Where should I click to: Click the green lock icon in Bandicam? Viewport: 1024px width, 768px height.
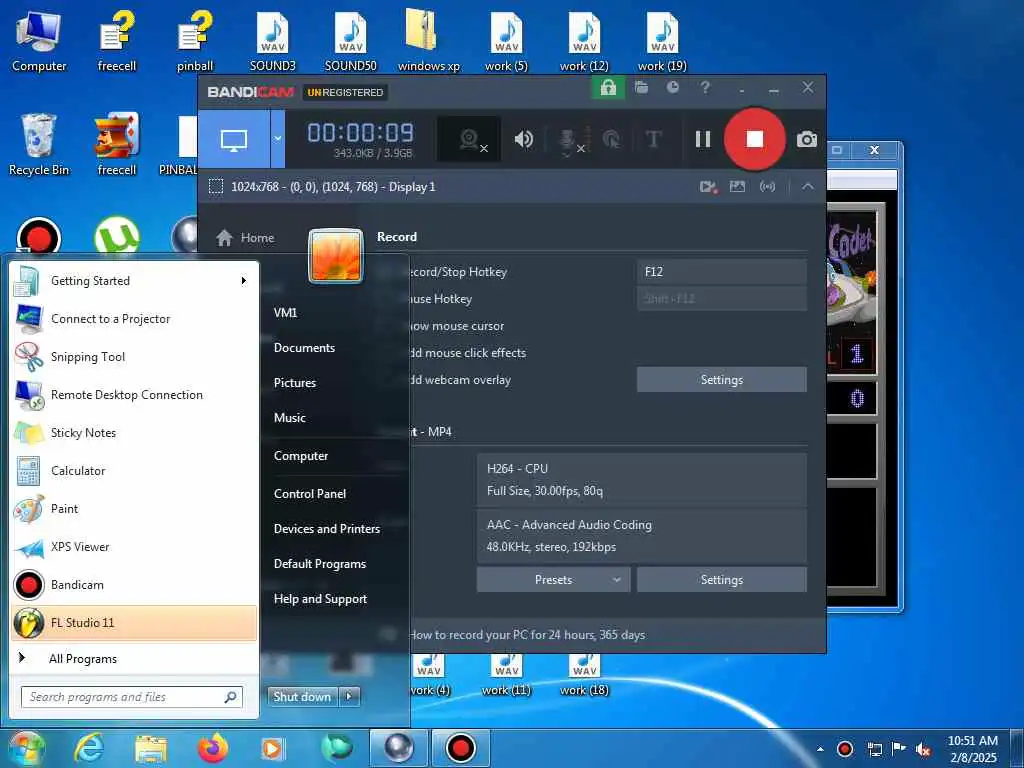[608, 88]
